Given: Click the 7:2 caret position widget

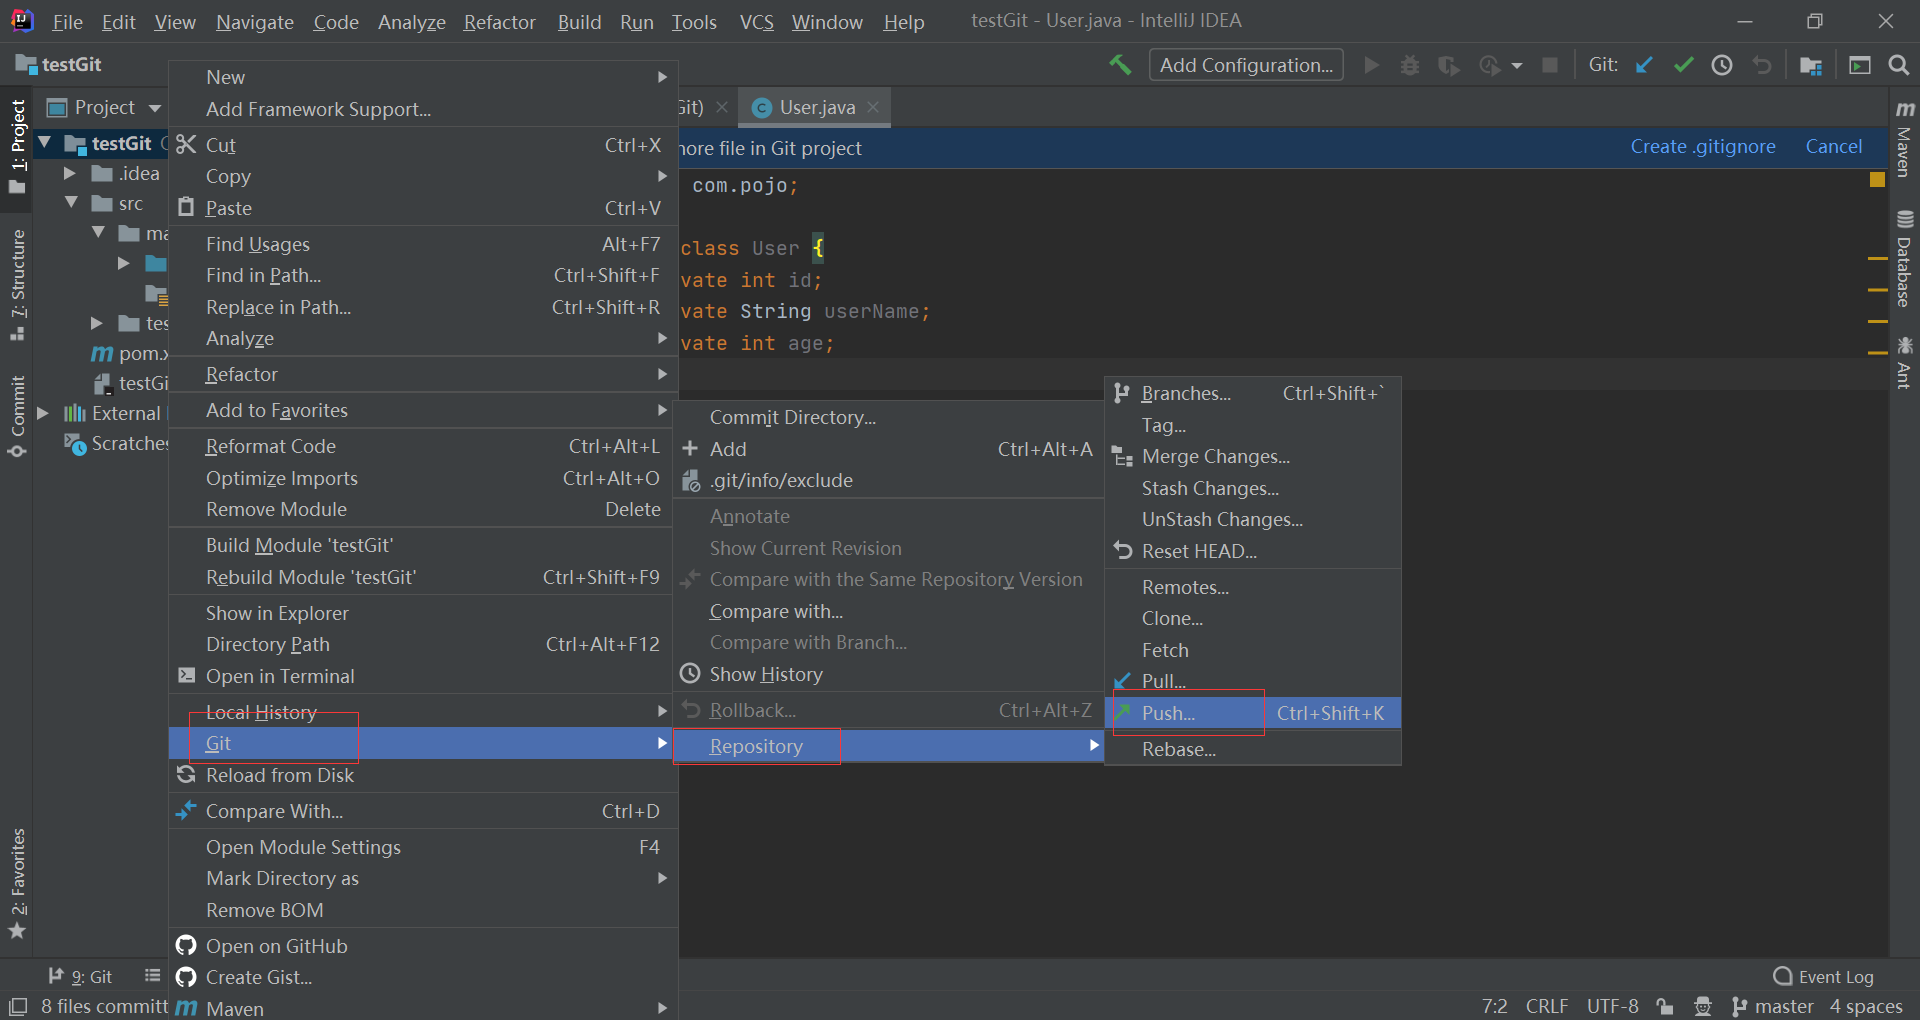Looking at the screenshot, I should point(1494,1006).
